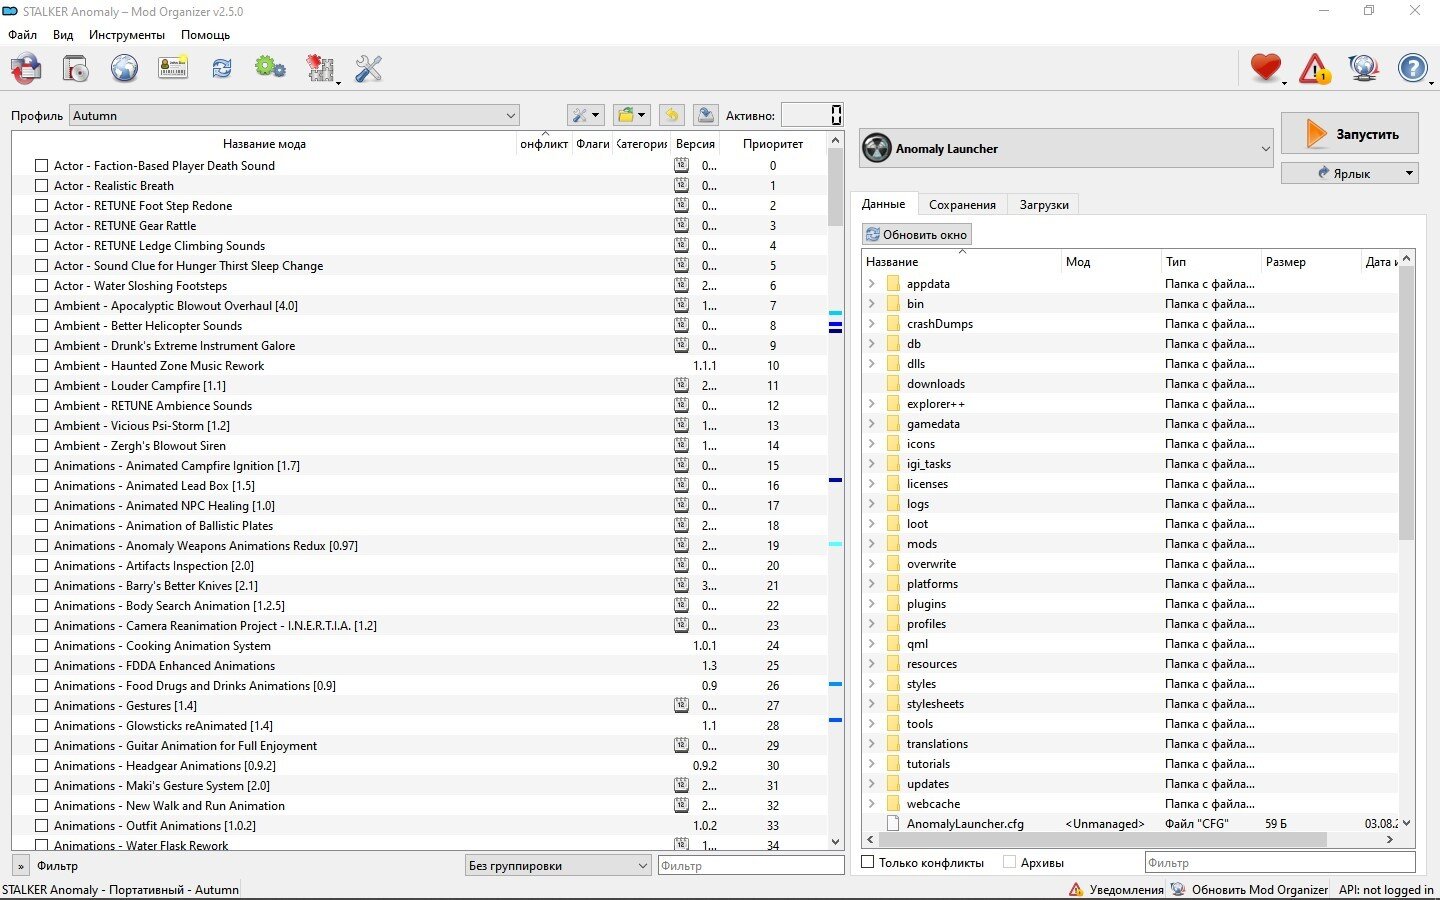Open the wrench list options dropdown
This screenshot has width=1440, height=900.
pyautogui.click(x=585, y=115)
